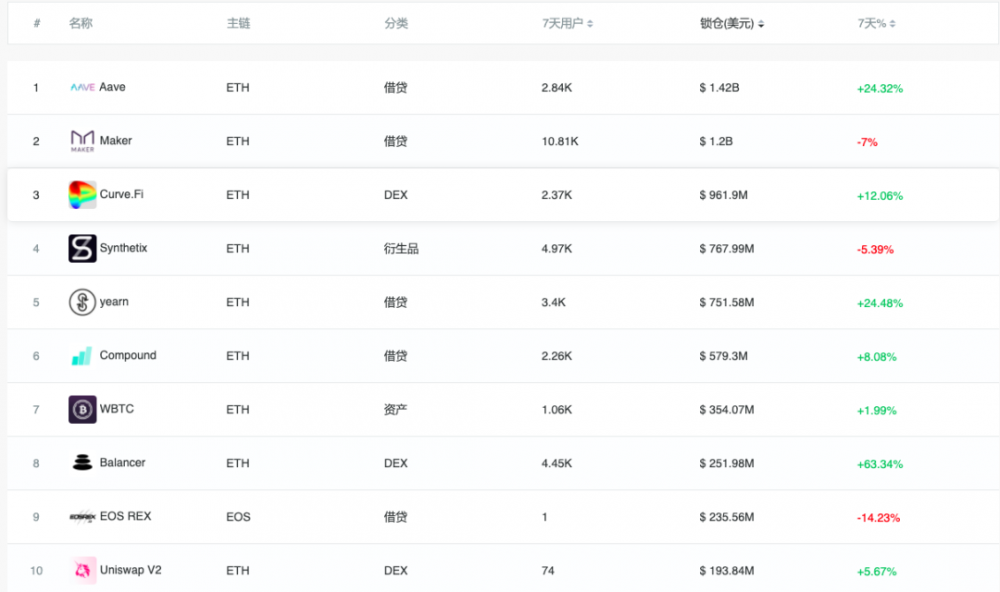The height and width of the screenshot is (592, 1000).
Task: Click the Maker logo icon
Action: tap(81, 141)
